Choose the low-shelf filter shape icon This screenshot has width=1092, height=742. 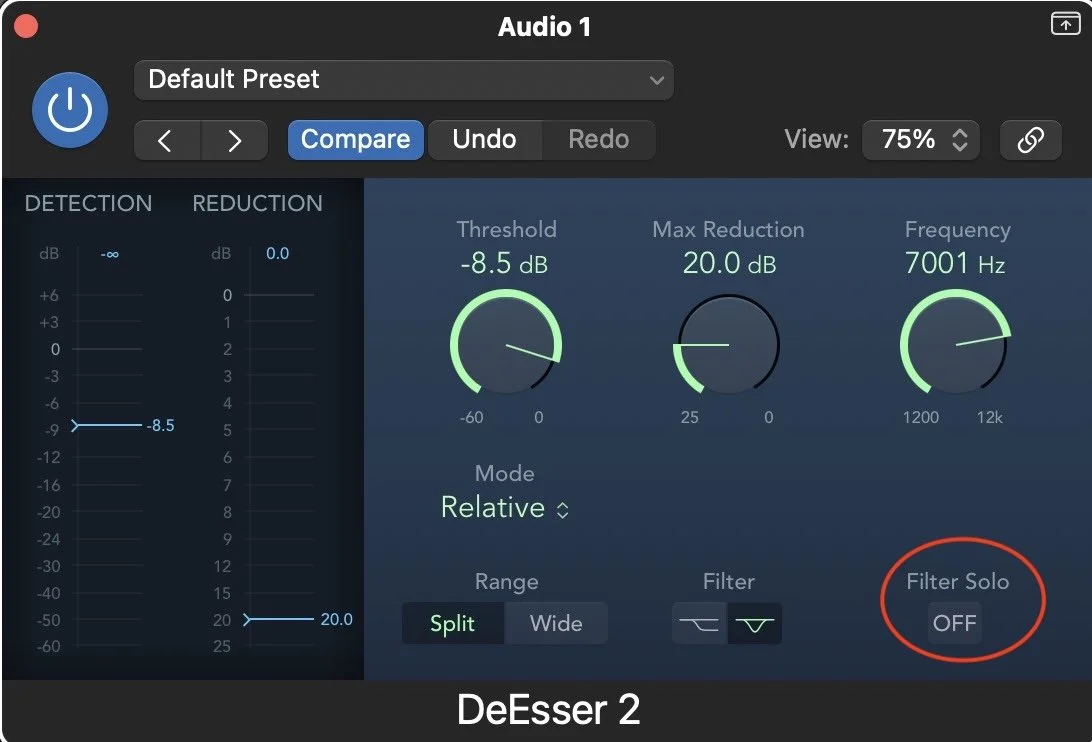699,624
